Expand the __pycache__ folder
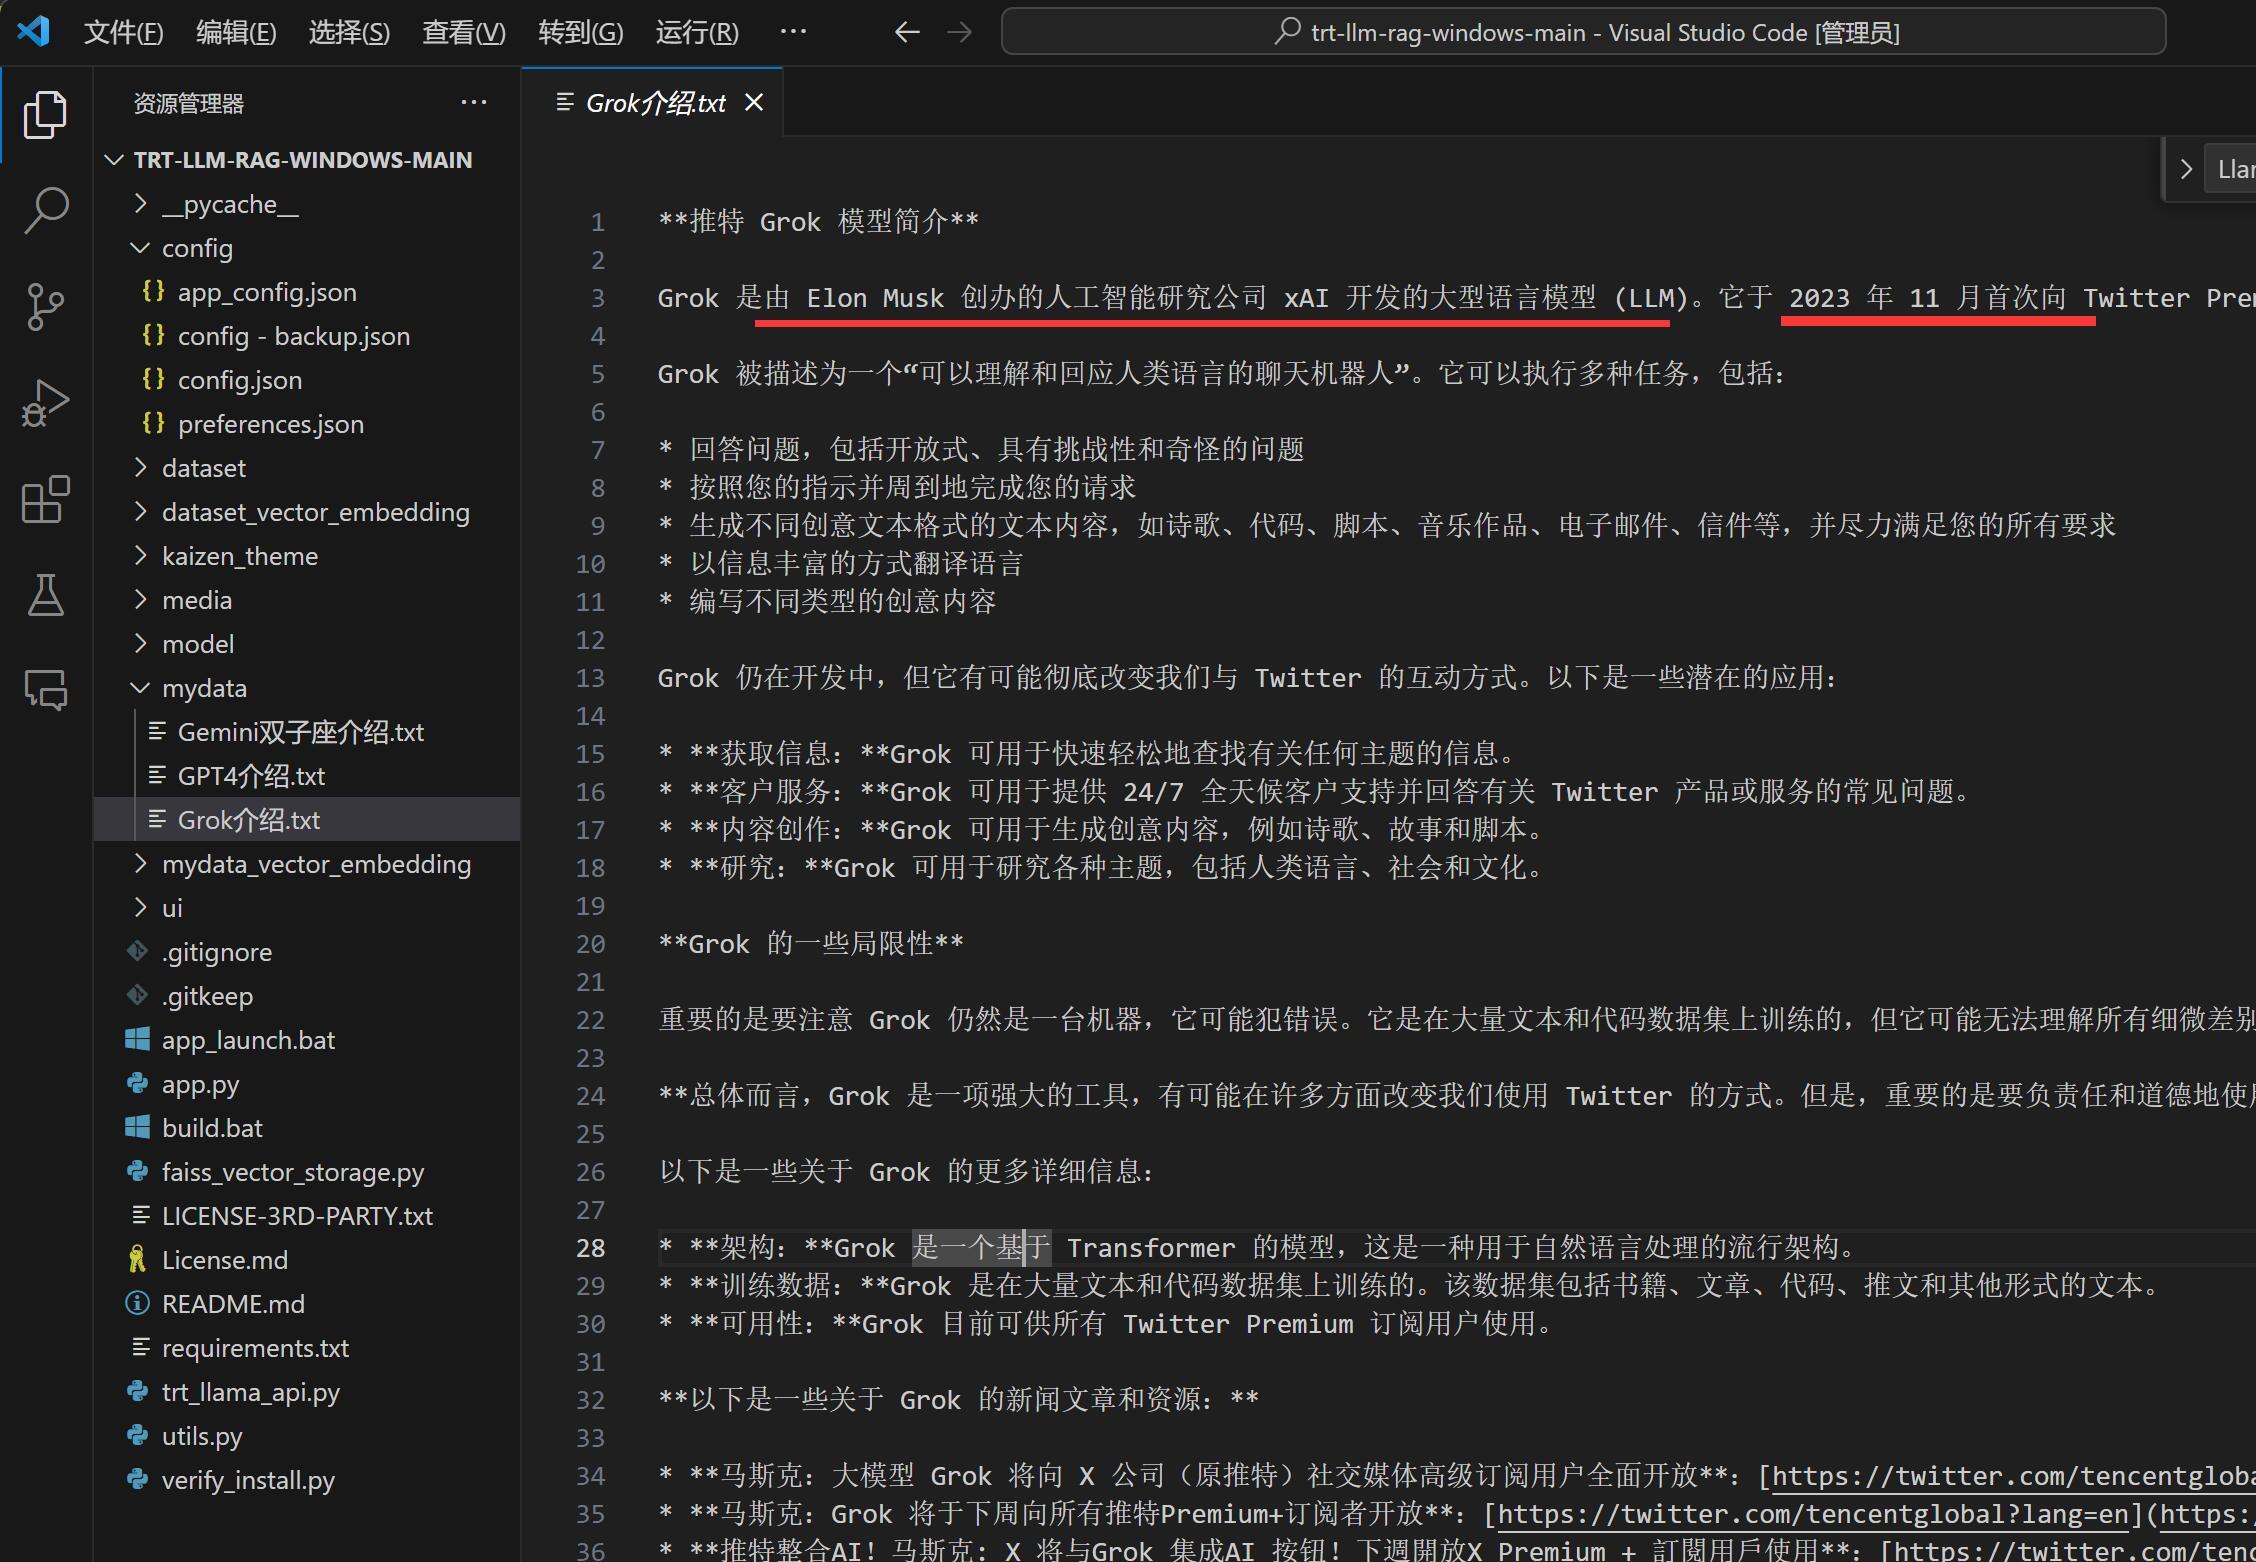 click(x=306, y=204)
